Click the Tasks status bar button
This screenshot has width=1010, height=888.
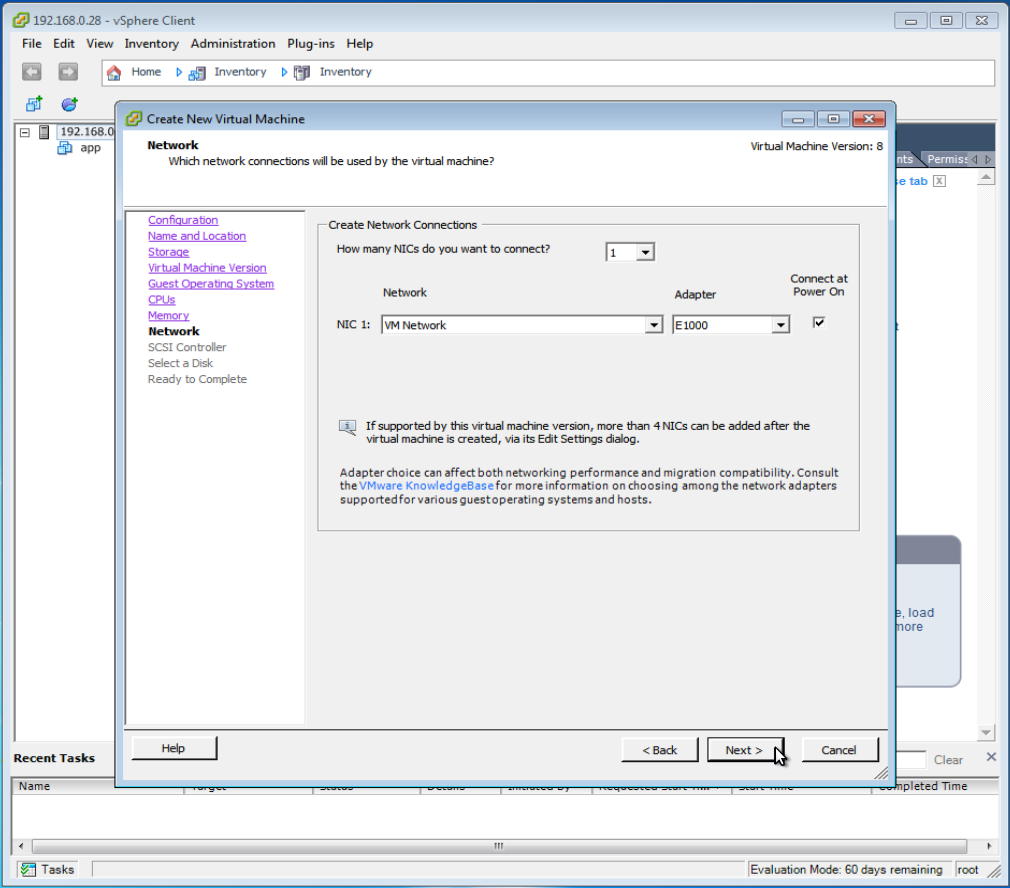[48, 869]
